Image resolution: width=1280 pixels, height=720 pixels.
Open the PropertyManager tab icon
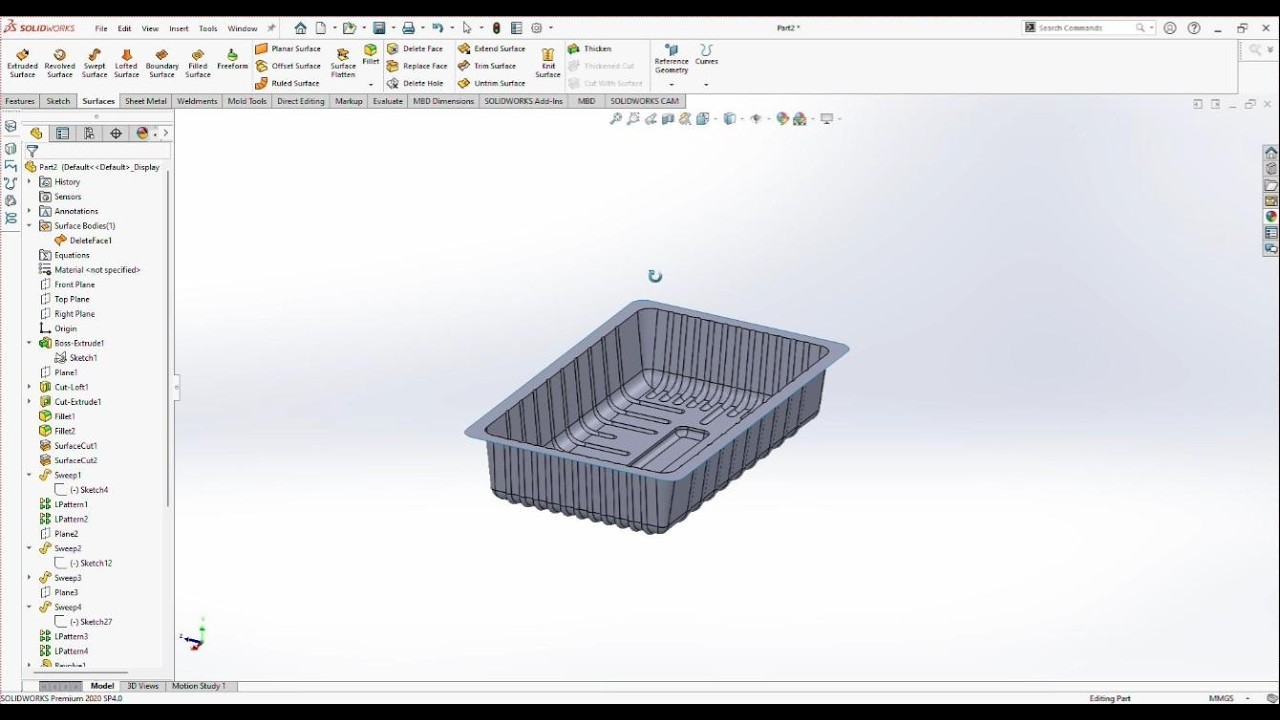[62, 133]
